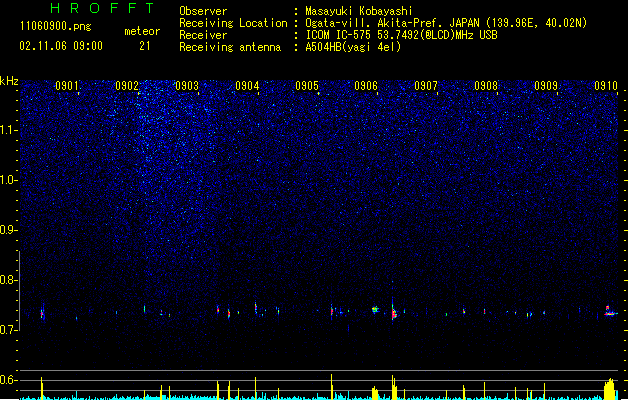Click the 0903 time marker

tap(187, 85)
